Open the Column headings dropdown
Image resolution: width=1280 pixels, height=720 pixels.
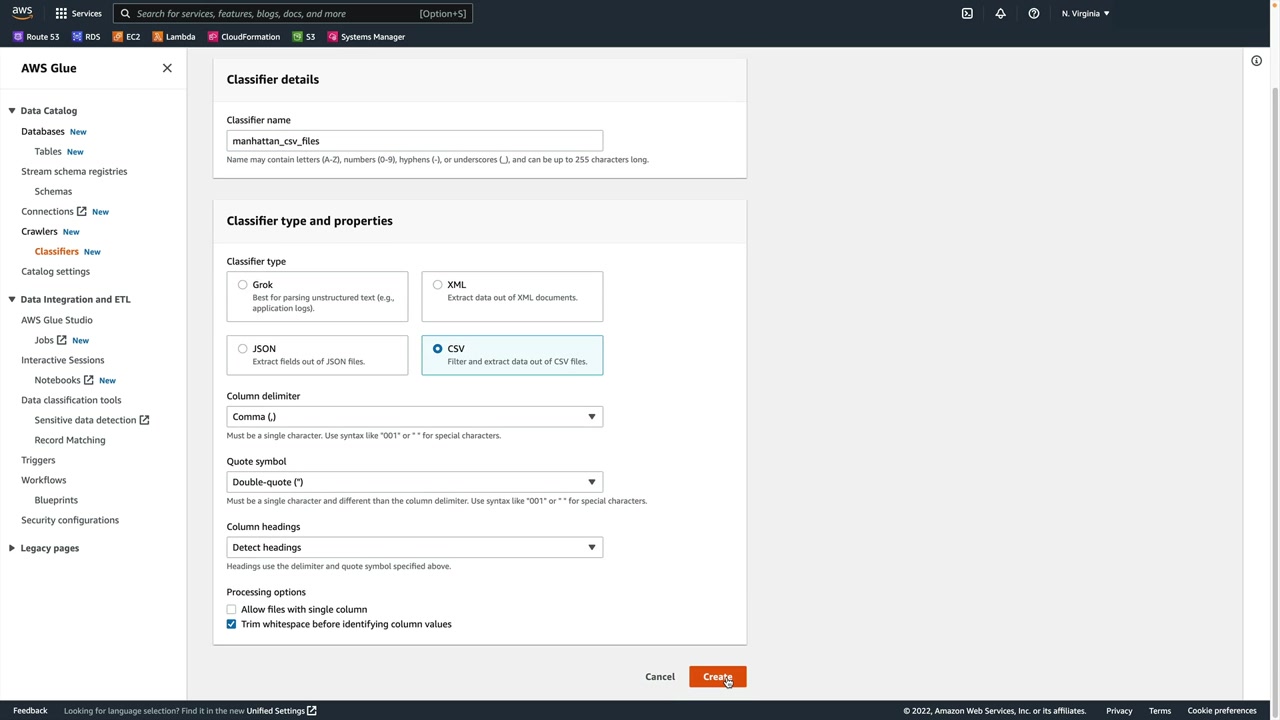click(414, 547)
